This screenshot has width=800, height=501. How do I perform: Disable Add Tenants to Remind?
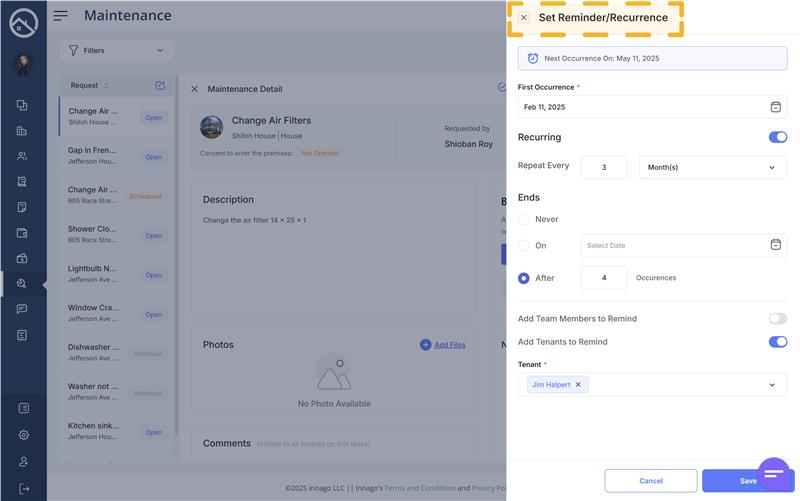(x=777, y=342)
